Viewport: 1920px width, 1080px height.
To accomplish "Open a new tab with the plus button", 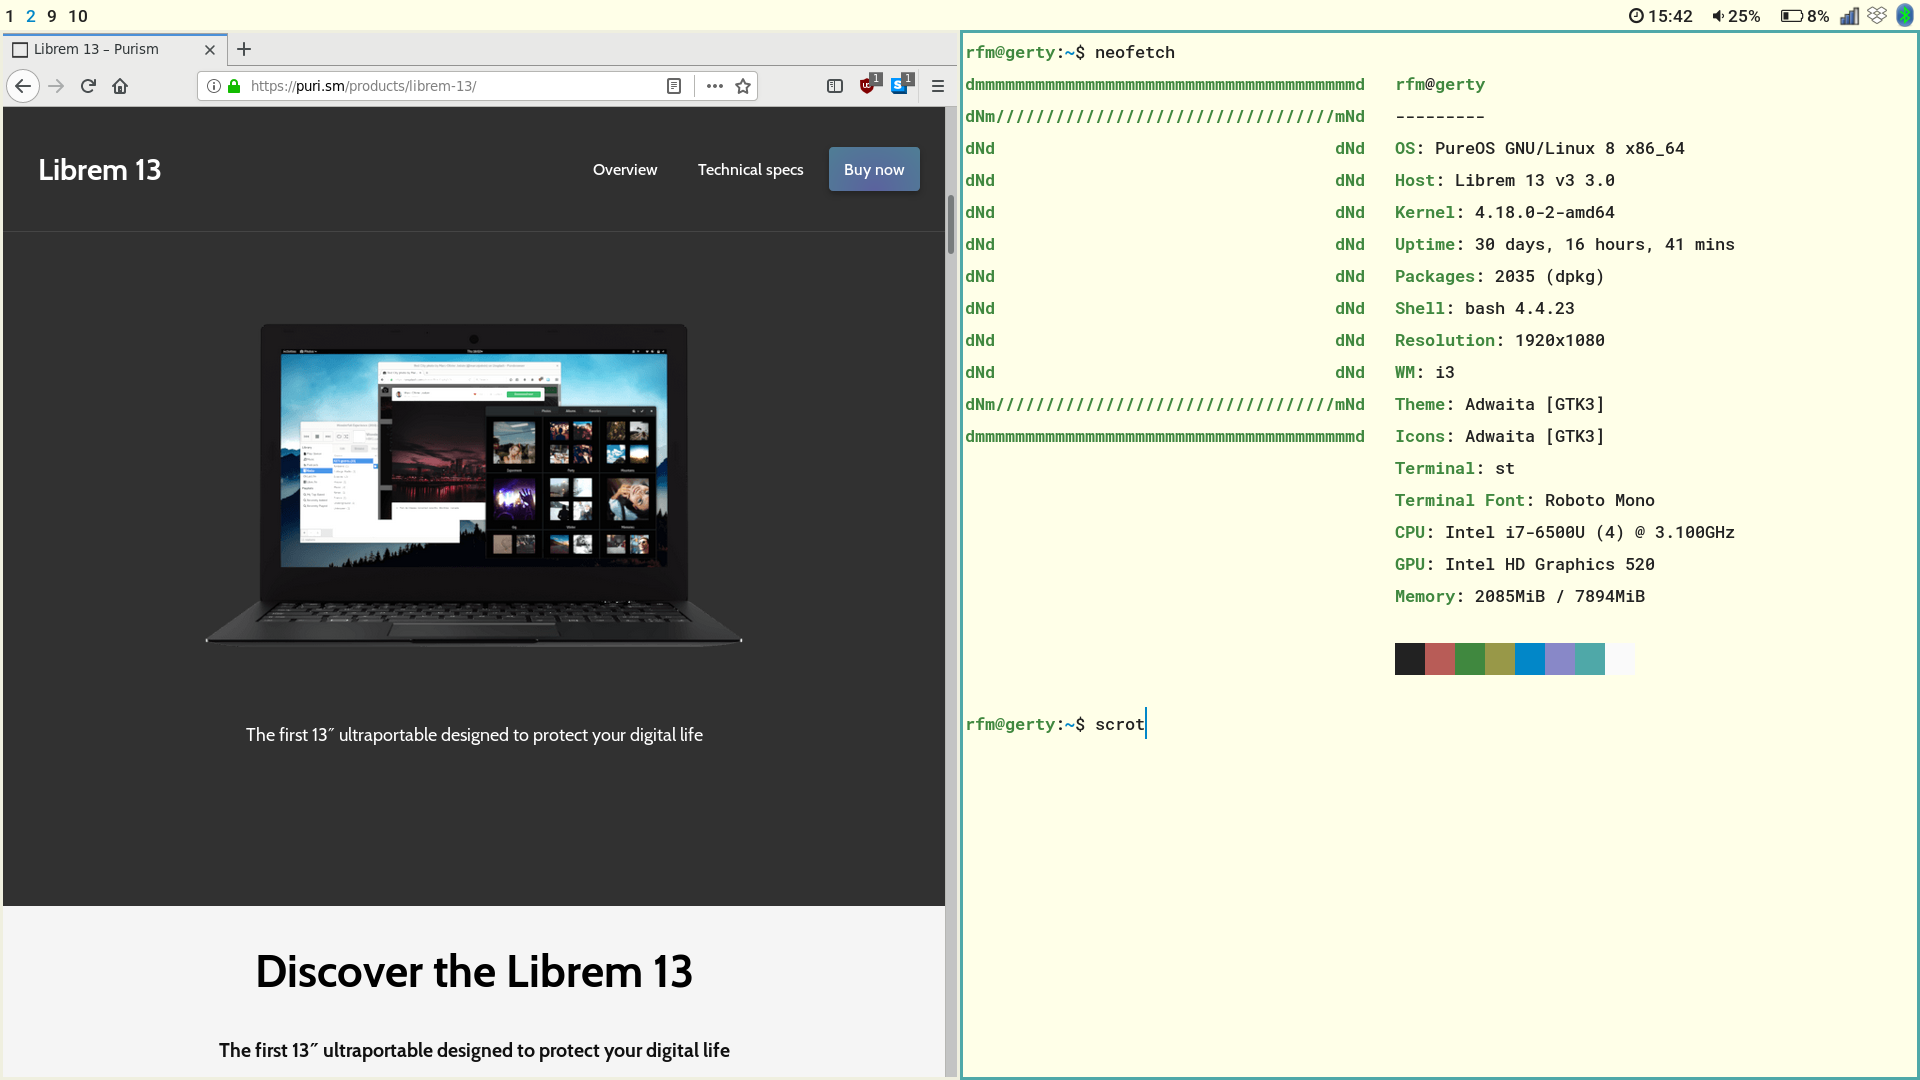I will coord(244,49).
